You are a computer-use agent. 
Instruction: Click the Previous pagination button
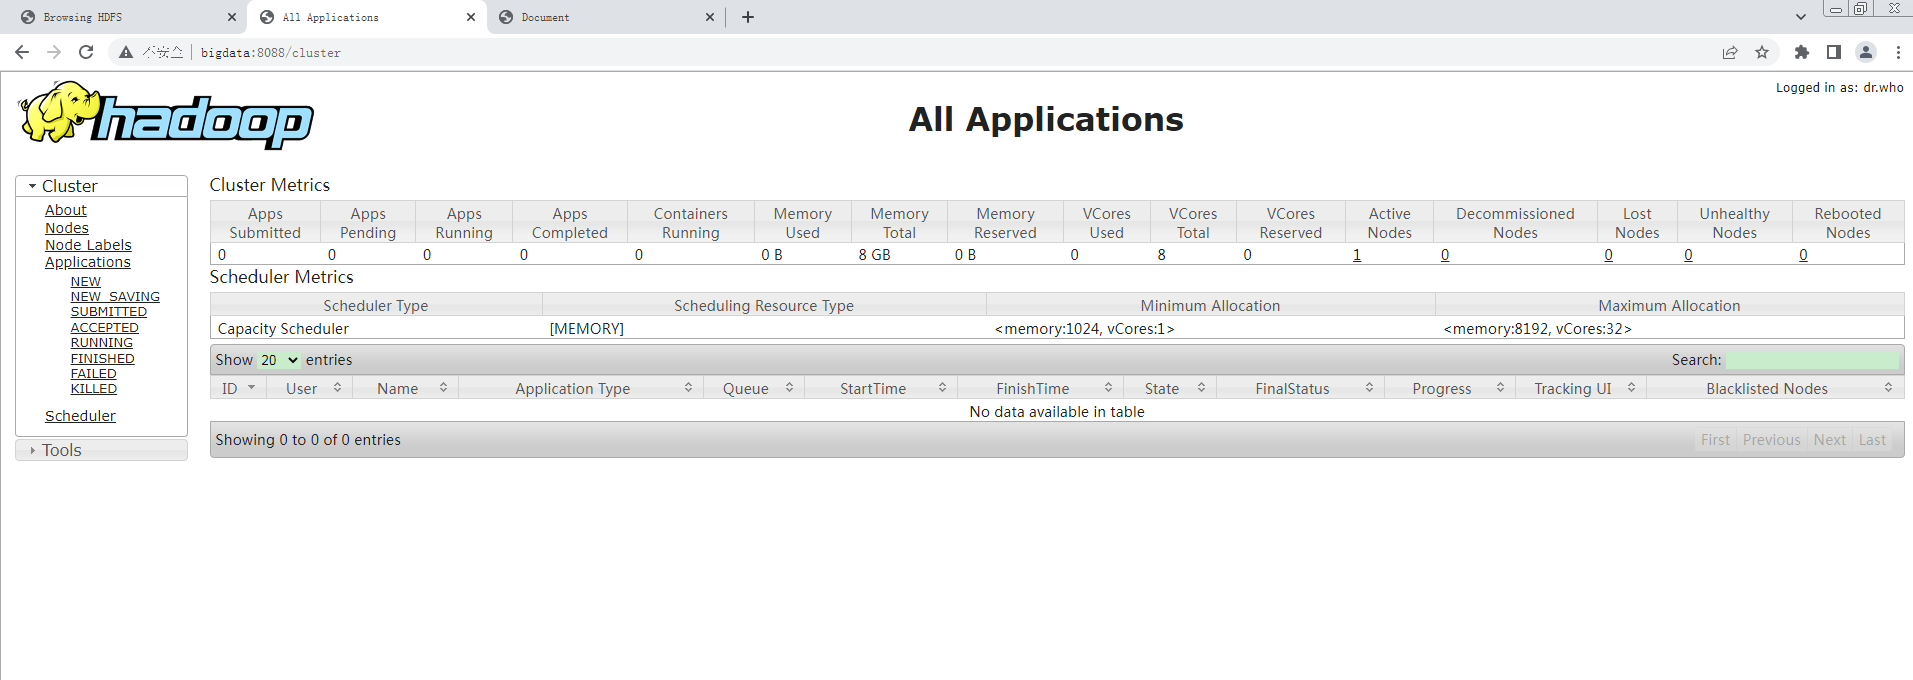[1771, 440]
